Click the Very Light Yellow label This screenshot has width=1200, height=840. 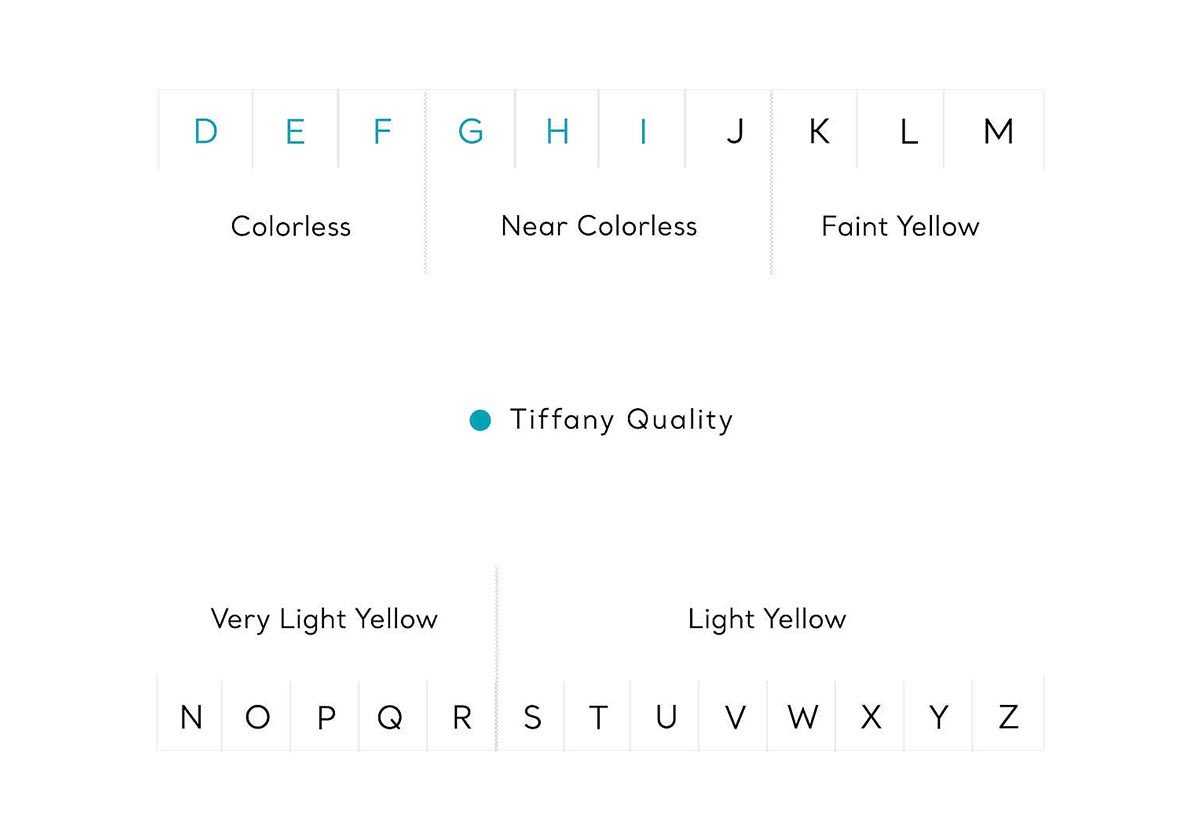[x=324, y=619]
